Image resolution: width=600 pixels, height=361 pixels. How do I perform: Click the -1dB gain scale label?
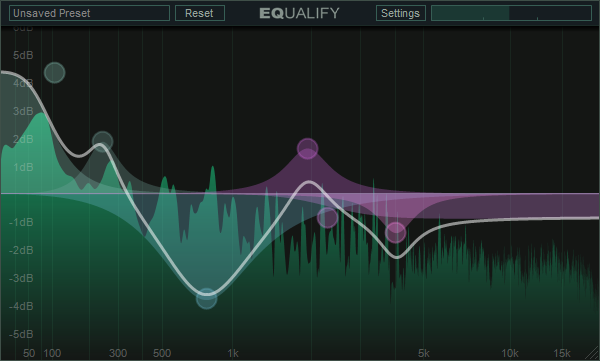[21, 222]
